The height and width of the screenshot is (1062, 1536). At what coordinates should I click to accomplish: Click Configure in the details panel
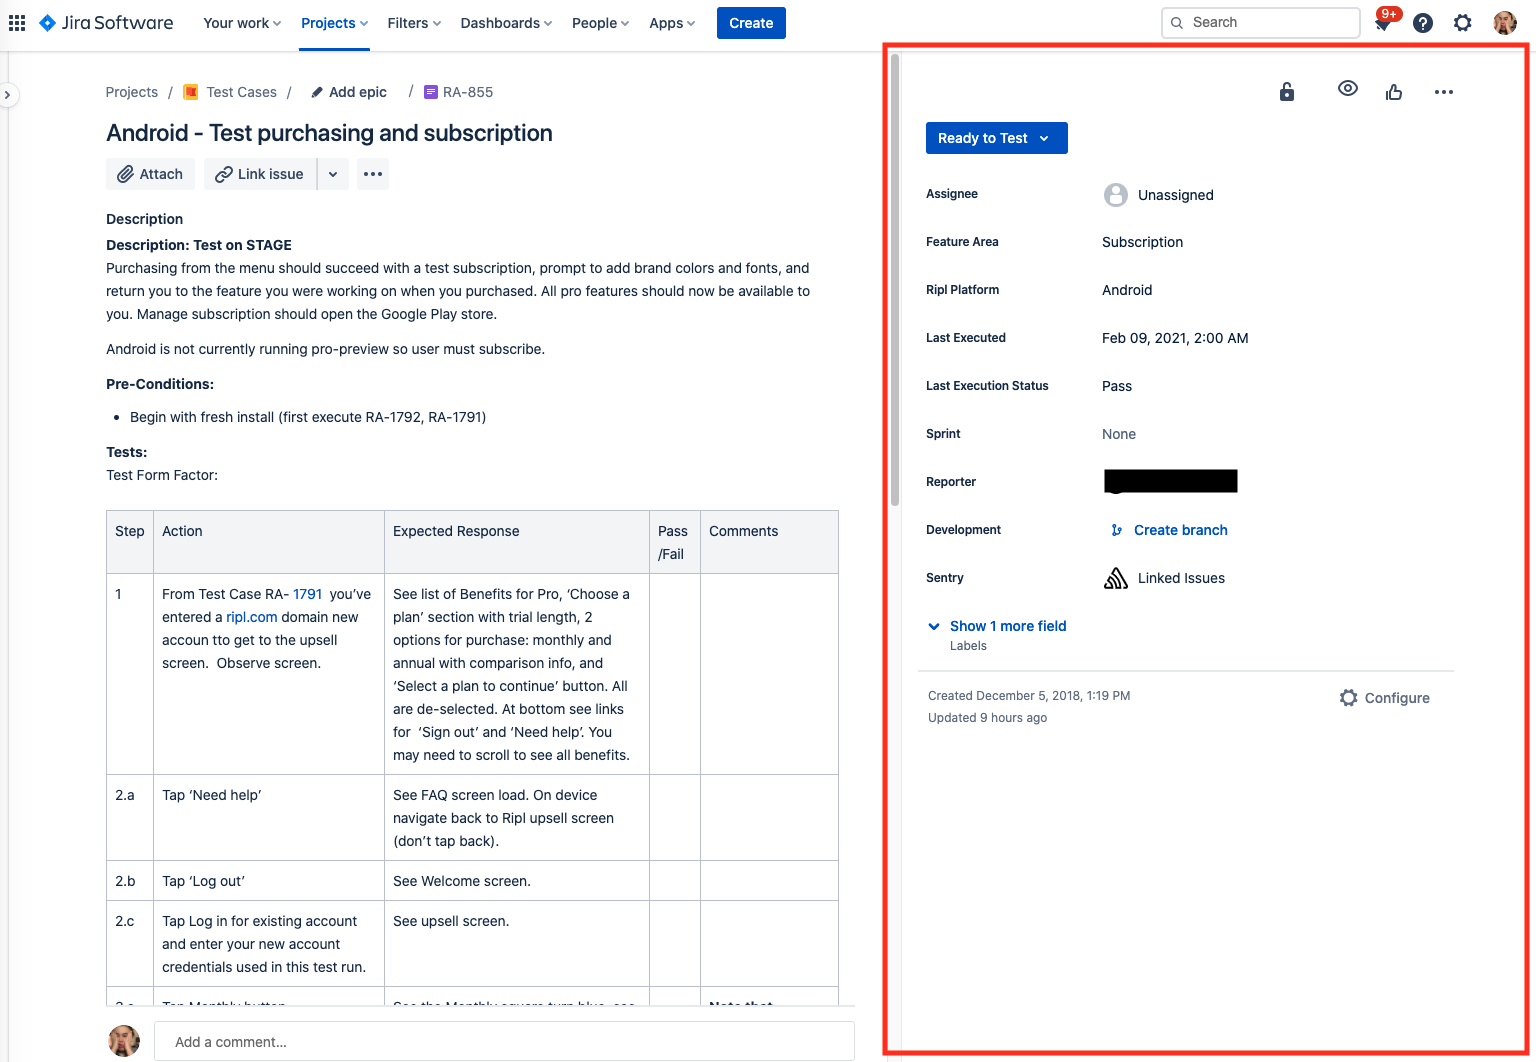1385,698
